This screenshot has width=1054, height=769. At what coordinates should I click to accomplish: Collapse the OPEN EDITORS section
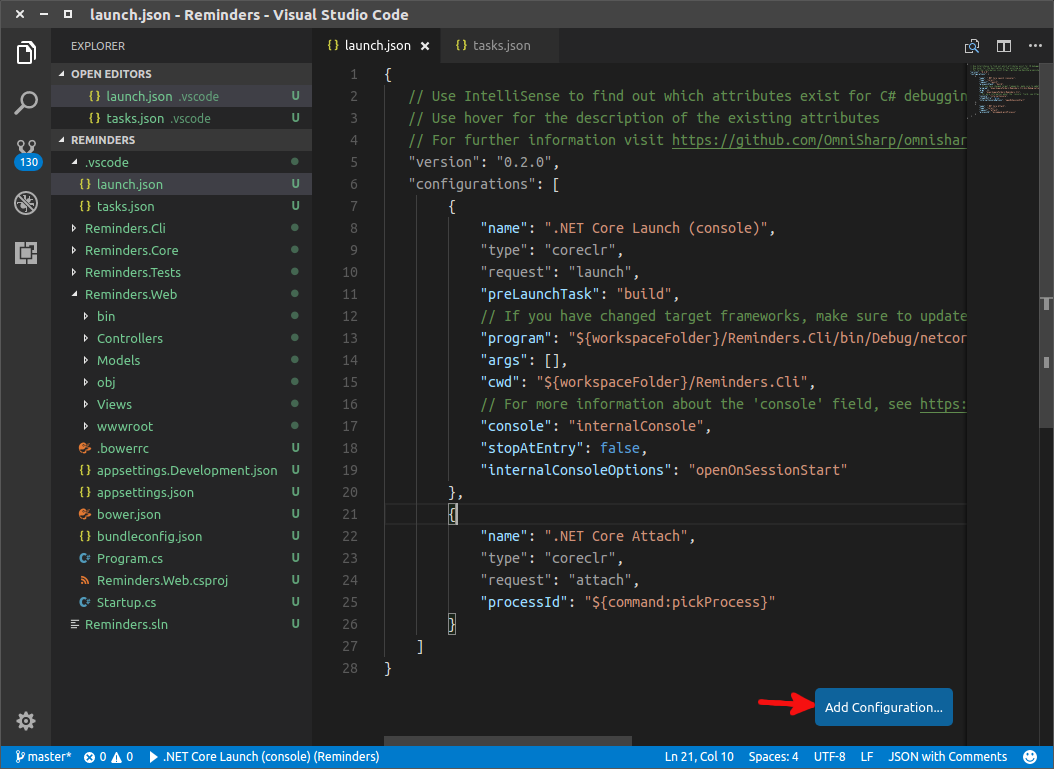[x=181, y=74]
